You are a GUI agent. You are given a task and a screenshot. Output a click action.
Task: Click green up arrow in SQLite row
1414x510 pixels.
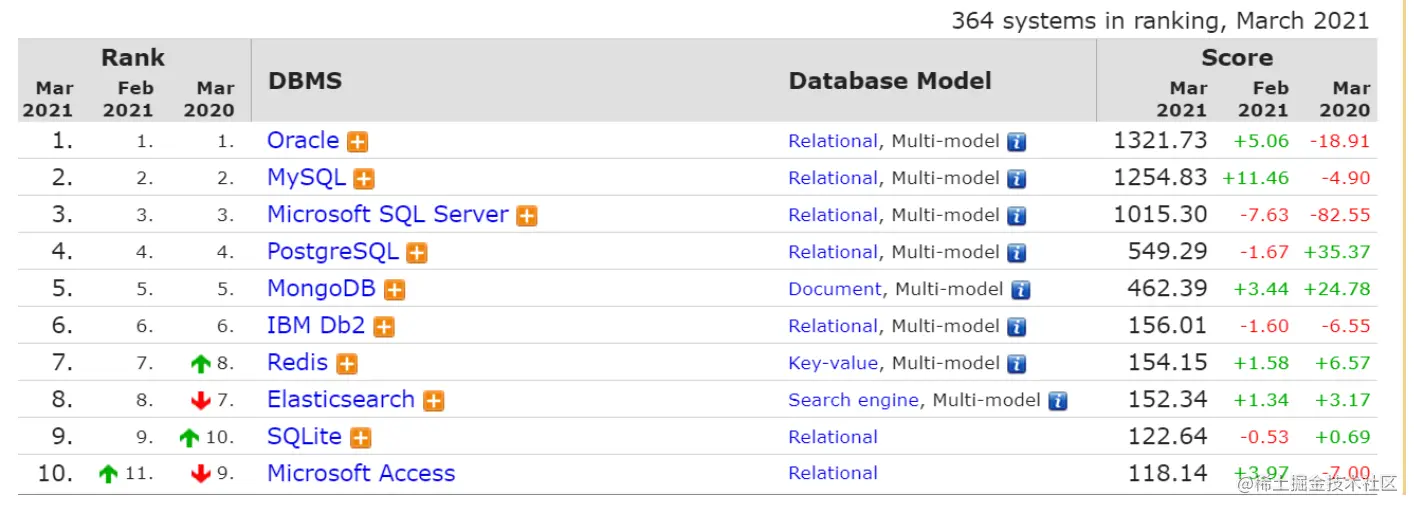pyautogui.click(x=190, y=438)
